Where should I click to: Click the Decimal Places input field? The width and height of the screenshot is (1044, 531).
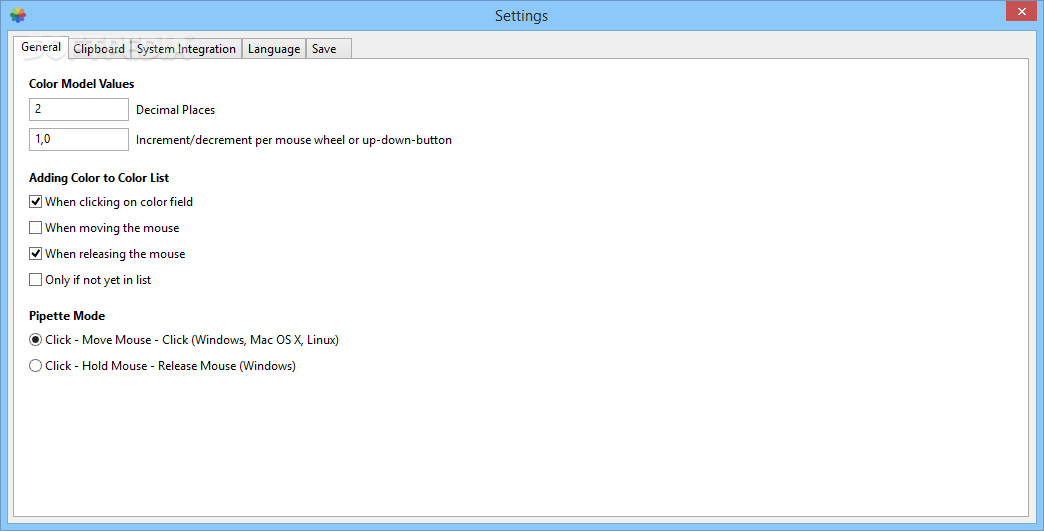click(x=79, y=109)
